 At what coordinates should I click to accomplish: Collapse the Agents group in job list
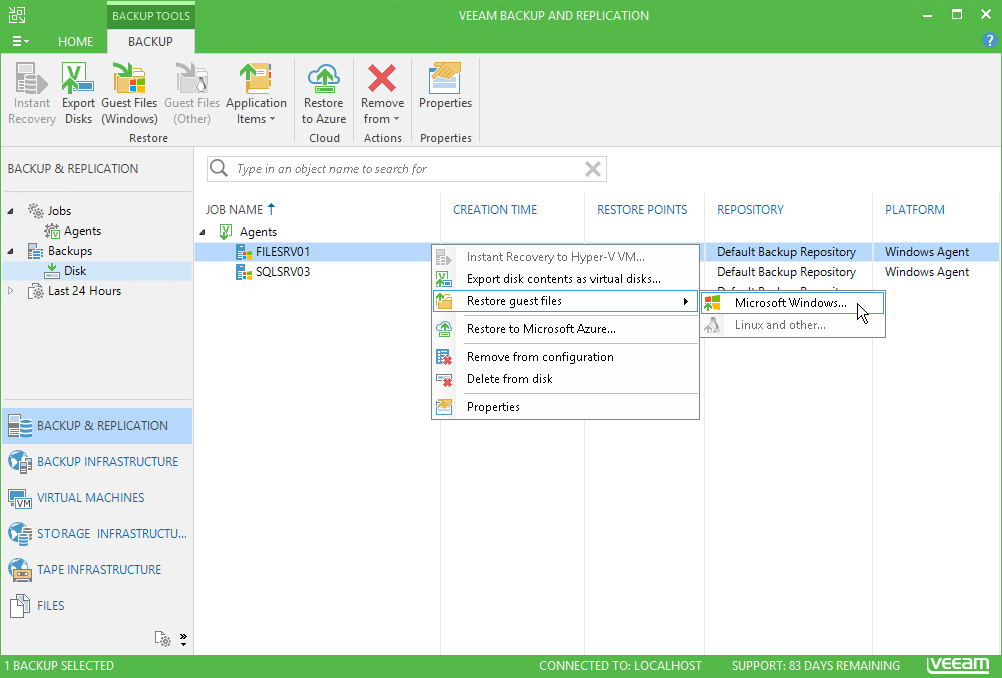pyautogui.click(x=203, y=232)
